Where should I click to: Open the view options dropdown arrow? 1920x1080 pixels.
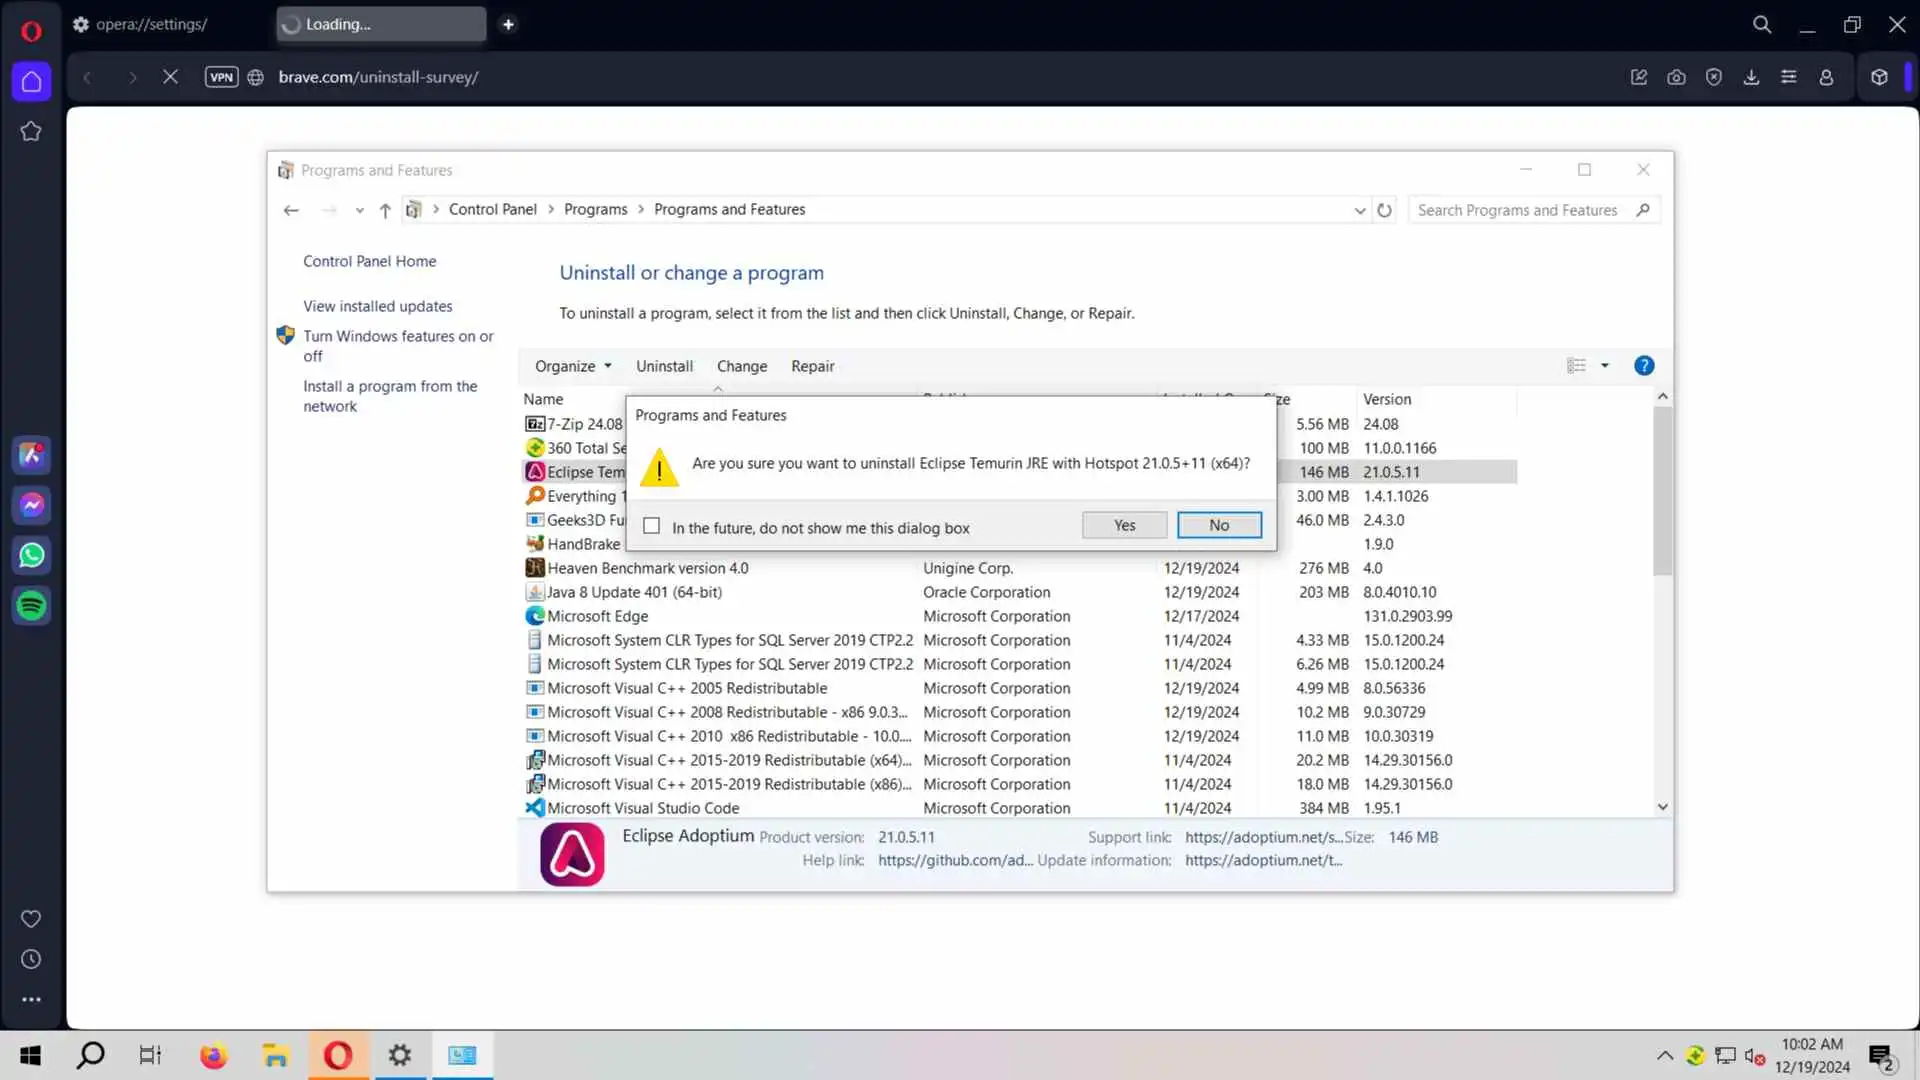(1605, 366)
